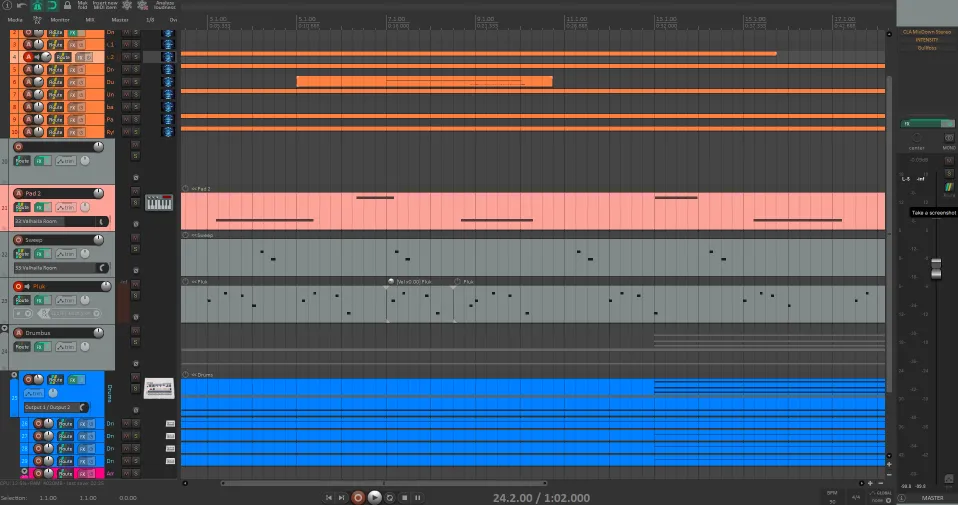This screenshot has width=958, height=505.
Task: Click Analyse loudness toolbar button
Action: pyautogui.click(x=164, y=5)
